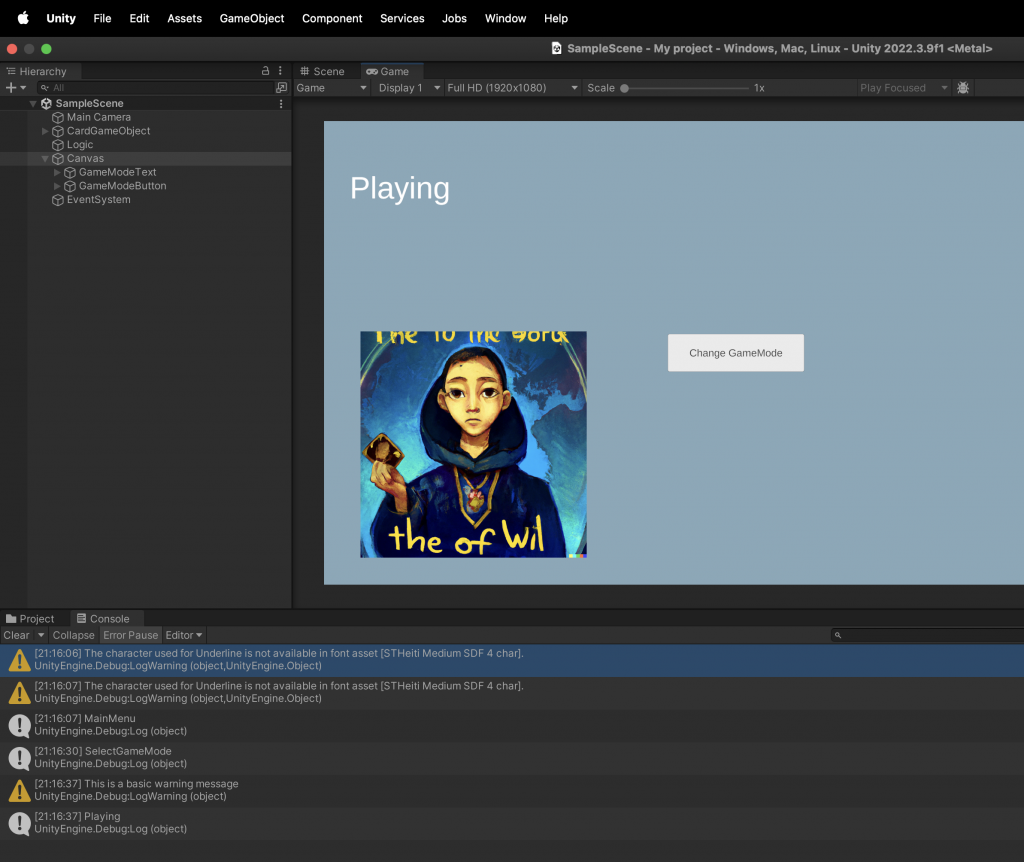Expand the GameModeButton node

pos(57,186)
